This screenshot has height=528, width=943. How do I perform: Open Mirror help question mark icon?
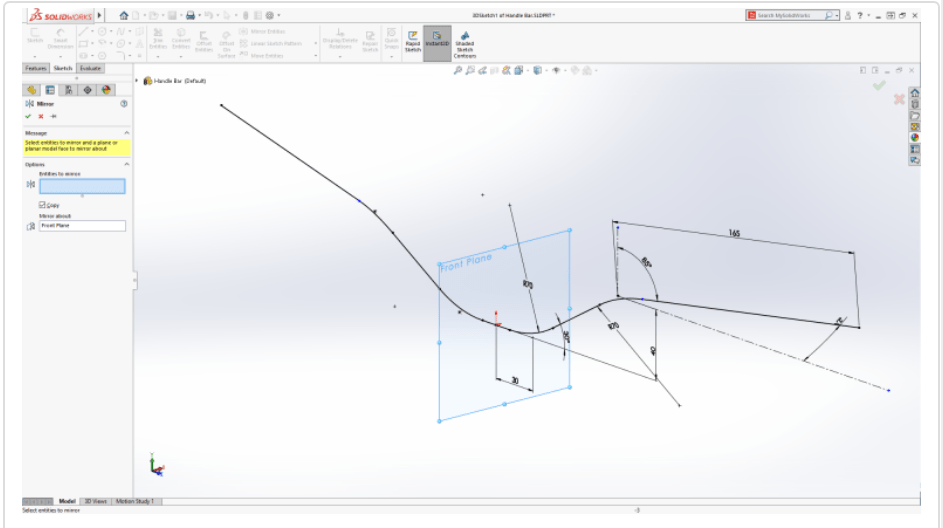[x=124, y=103]
